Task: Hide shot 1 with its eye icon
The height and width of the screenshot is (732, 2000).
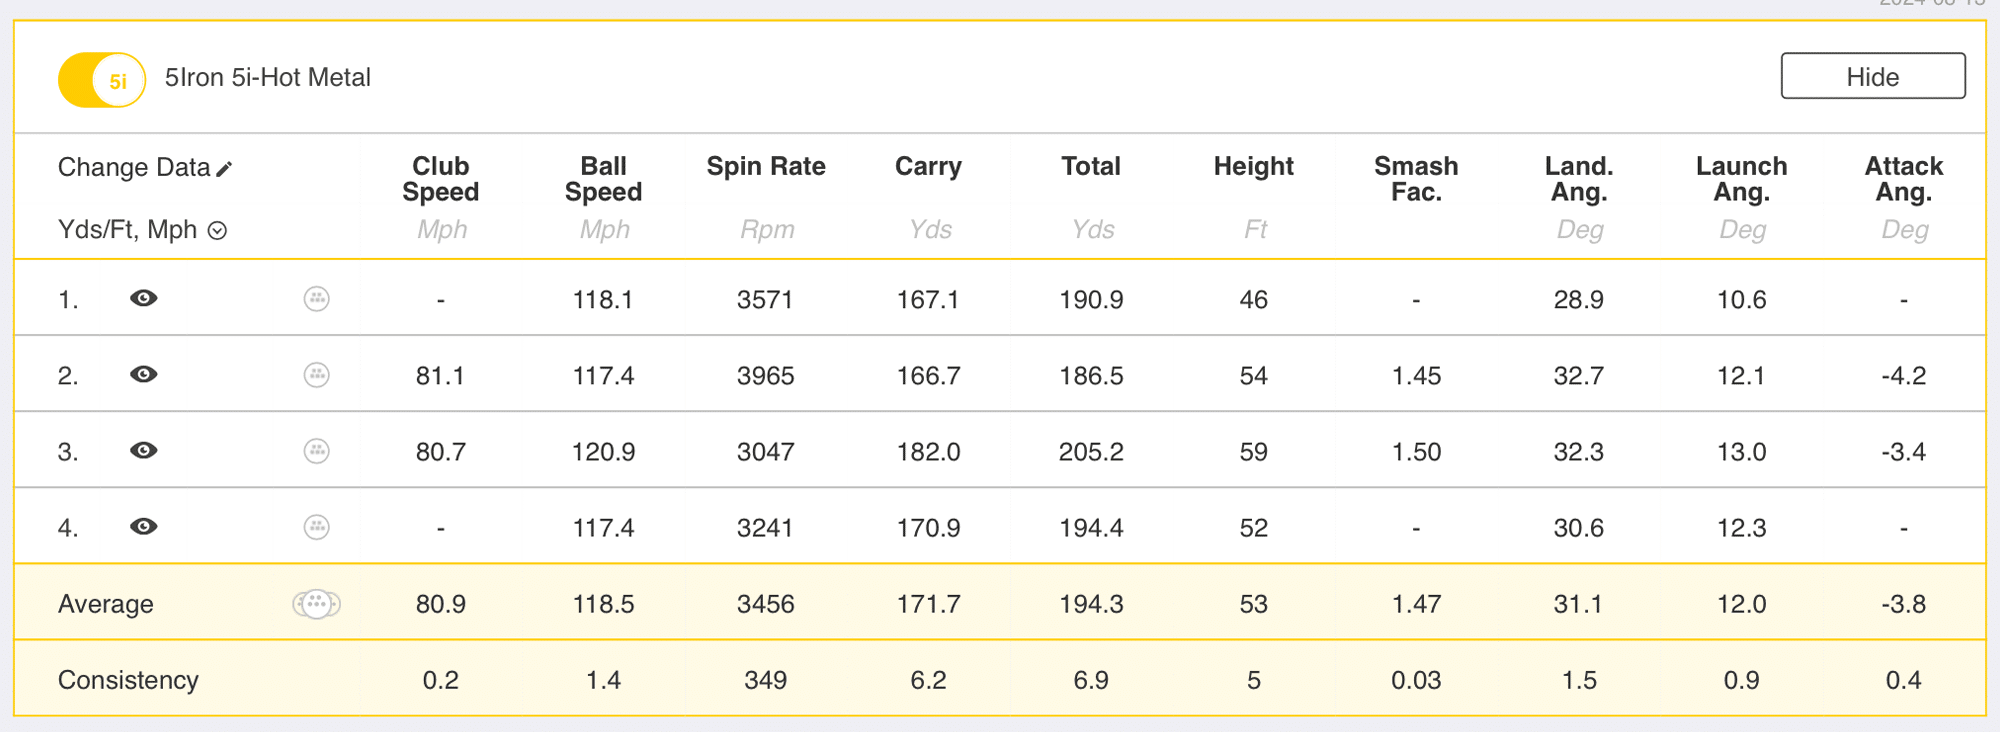Action: pyautogui.click(x=144, y=298)
